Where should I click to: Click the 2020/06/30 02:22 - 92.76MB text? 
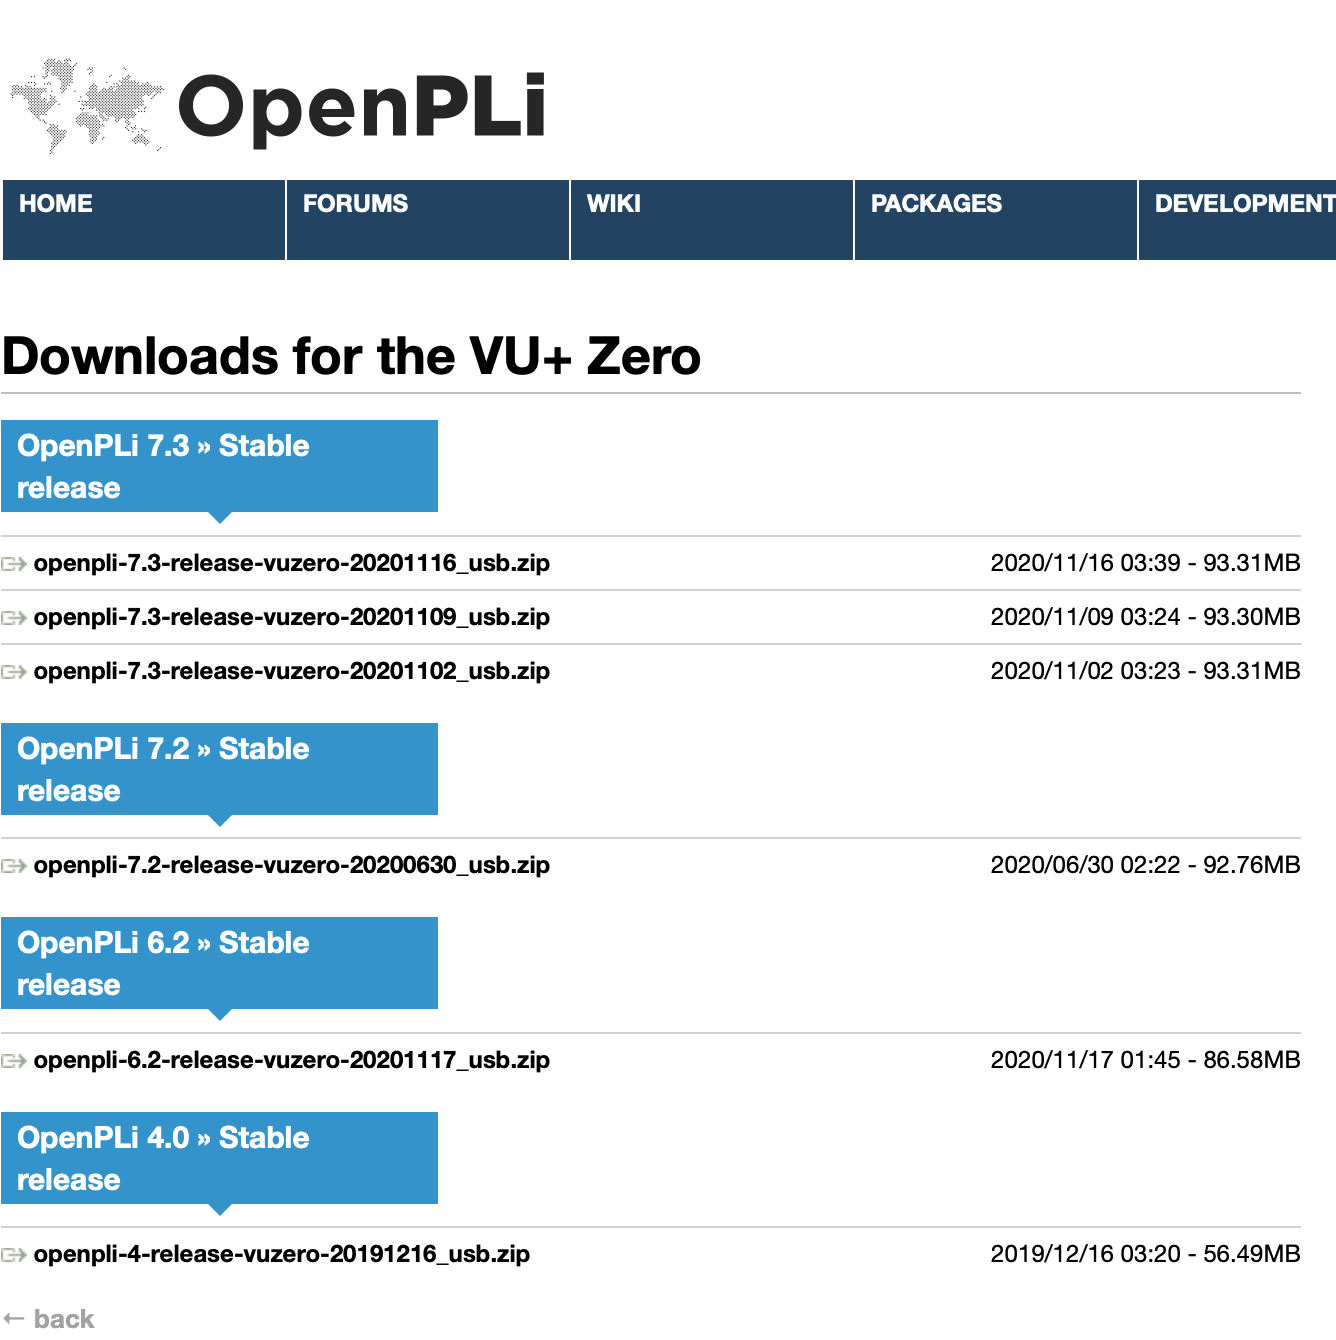click(x=1145, y=865)
